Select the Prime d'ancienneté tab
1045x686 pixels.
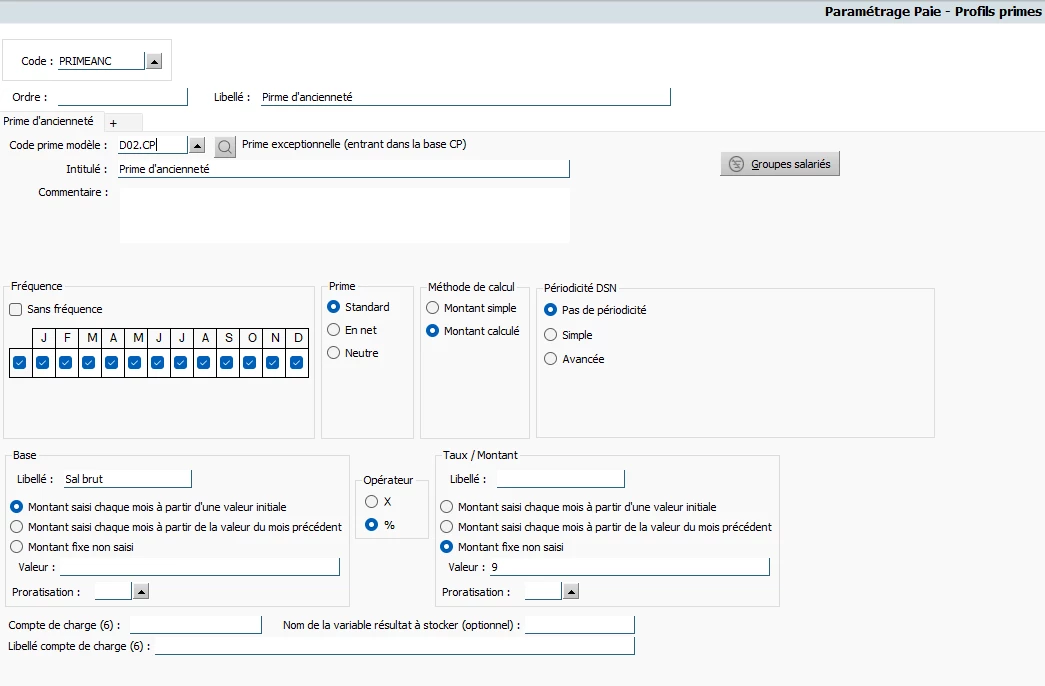point(49,121)
